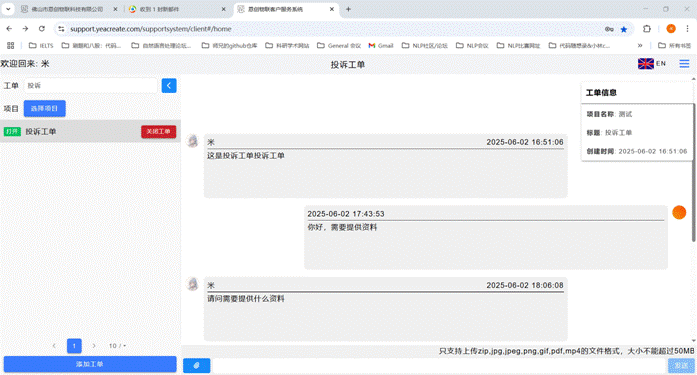Click the message text 请问需要提供什么资料
This screenshot has width=697, height=375.
pyautogui.click(x=246, y=299)
